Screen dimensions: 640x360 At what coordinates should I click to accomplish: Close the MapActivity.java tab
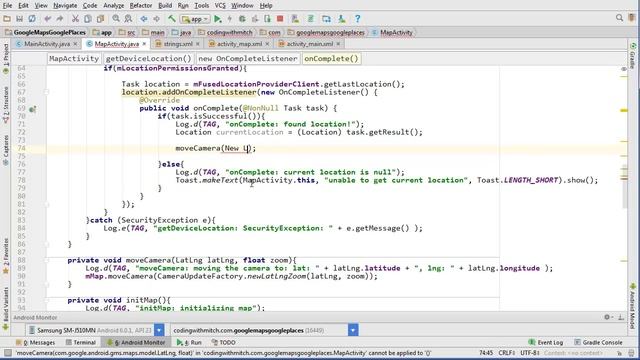tap(144, 44)
